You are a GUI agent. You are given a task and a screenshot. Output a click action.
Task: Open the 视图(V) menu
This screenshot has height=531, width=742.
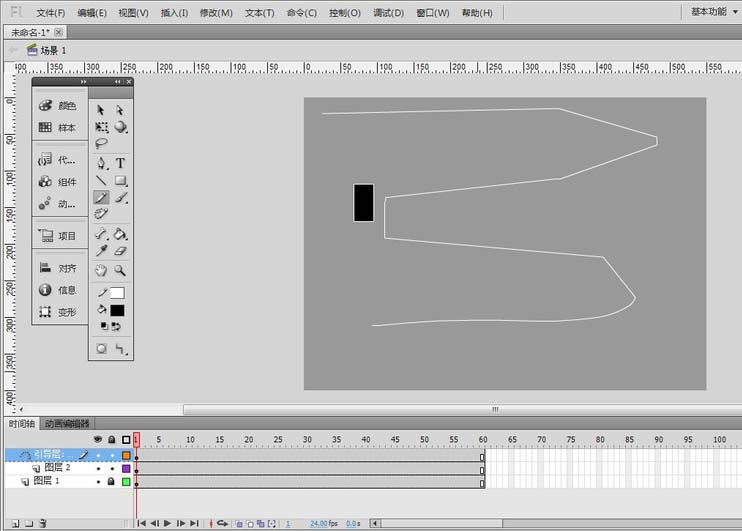click(133, 13)
